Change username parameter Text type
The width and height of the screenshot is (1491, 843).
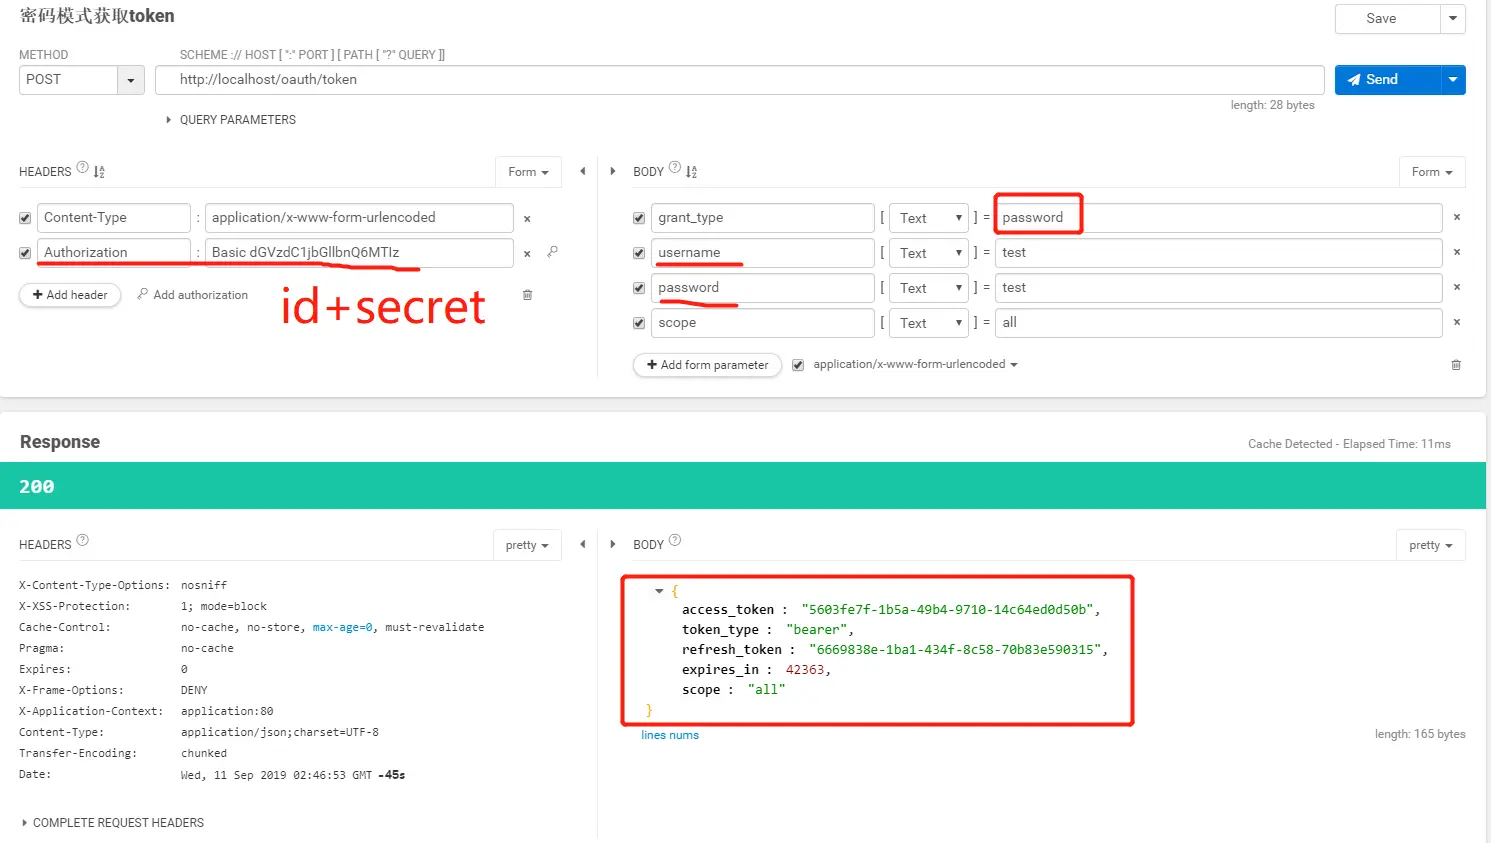tap(929, 253)
